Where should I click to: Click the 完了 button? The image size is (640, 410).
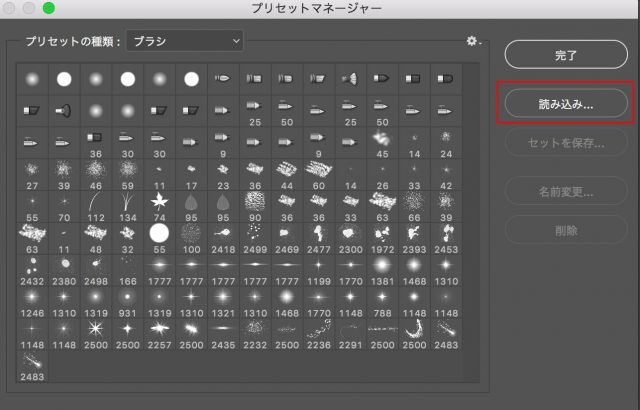tap(565, 56)
